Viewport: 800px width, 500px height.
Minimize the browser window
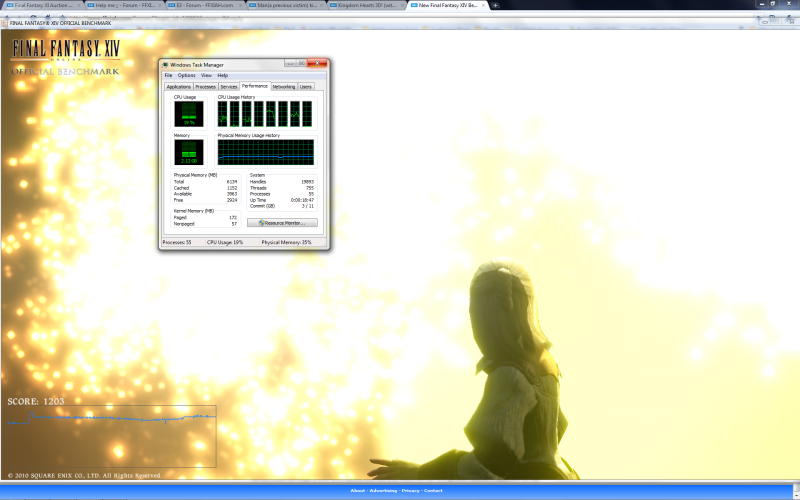click(762, 4)
